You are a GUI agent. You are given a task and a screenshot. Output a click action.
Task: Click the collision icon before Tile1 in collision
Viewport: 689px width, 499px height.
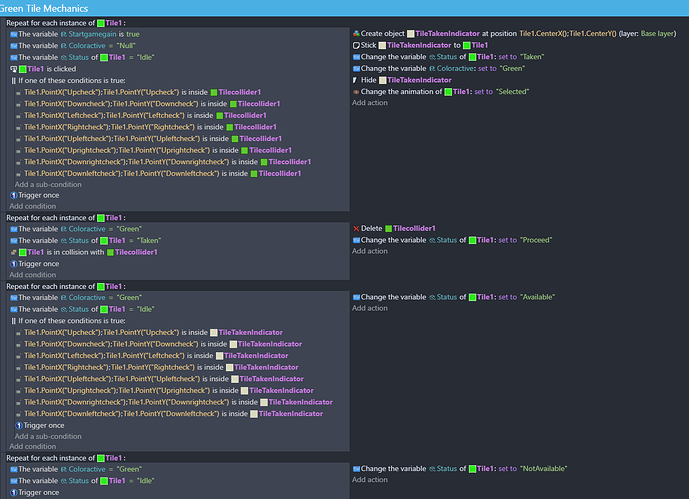tap(14, 252)
